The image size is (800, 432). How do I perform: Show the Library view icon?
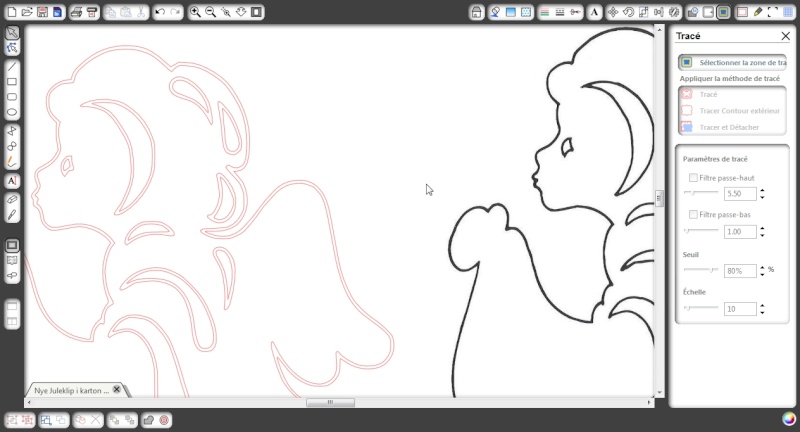[12, 260]
